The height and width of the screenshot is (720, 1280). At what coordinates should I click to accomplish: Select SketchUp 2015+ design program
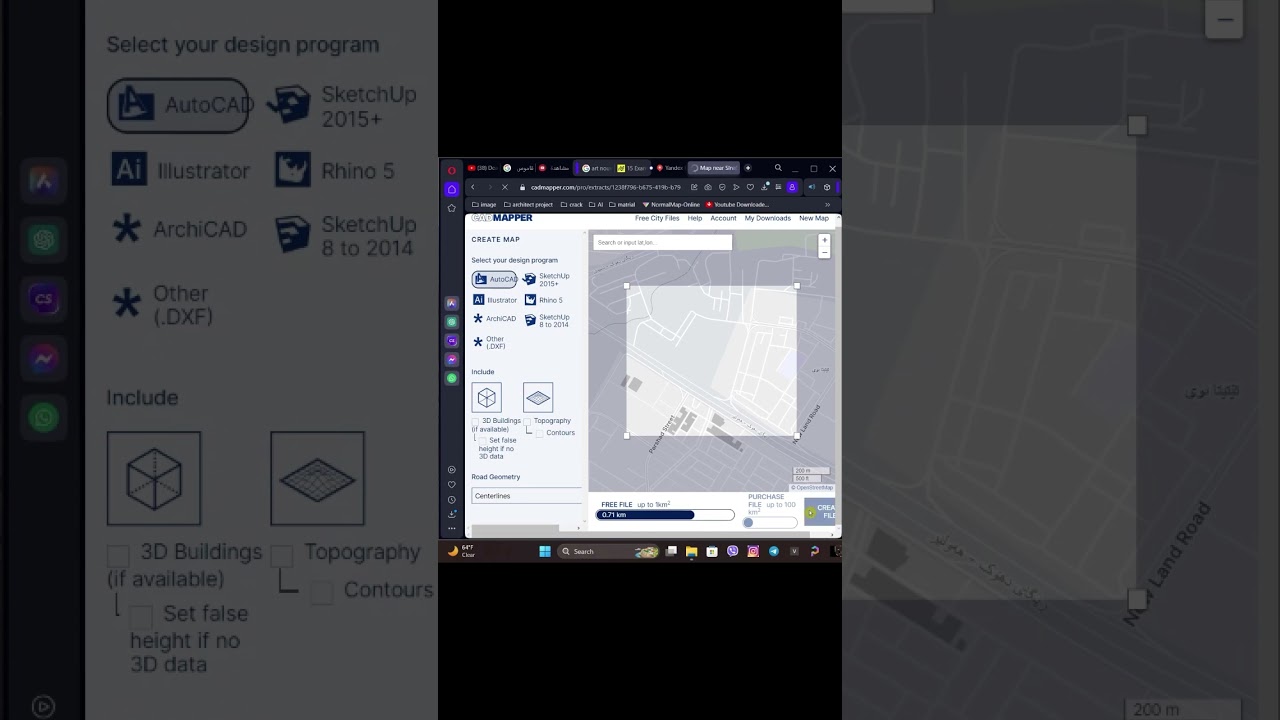tap(547, 280)
